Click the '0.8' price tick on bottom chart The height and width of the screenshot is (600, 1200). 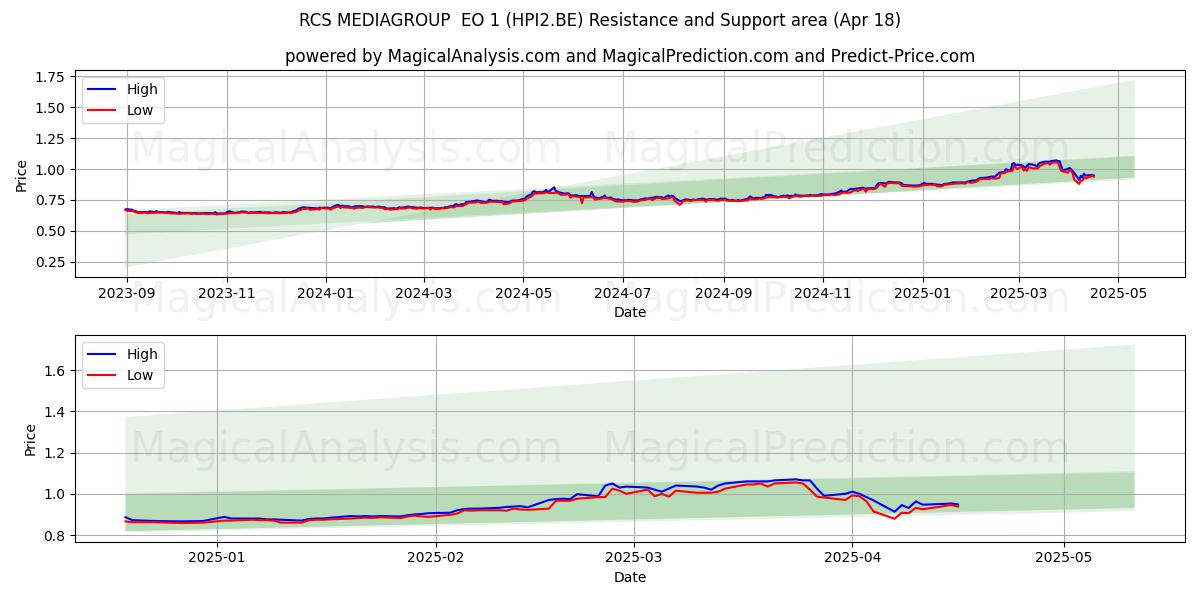[55, 536]
